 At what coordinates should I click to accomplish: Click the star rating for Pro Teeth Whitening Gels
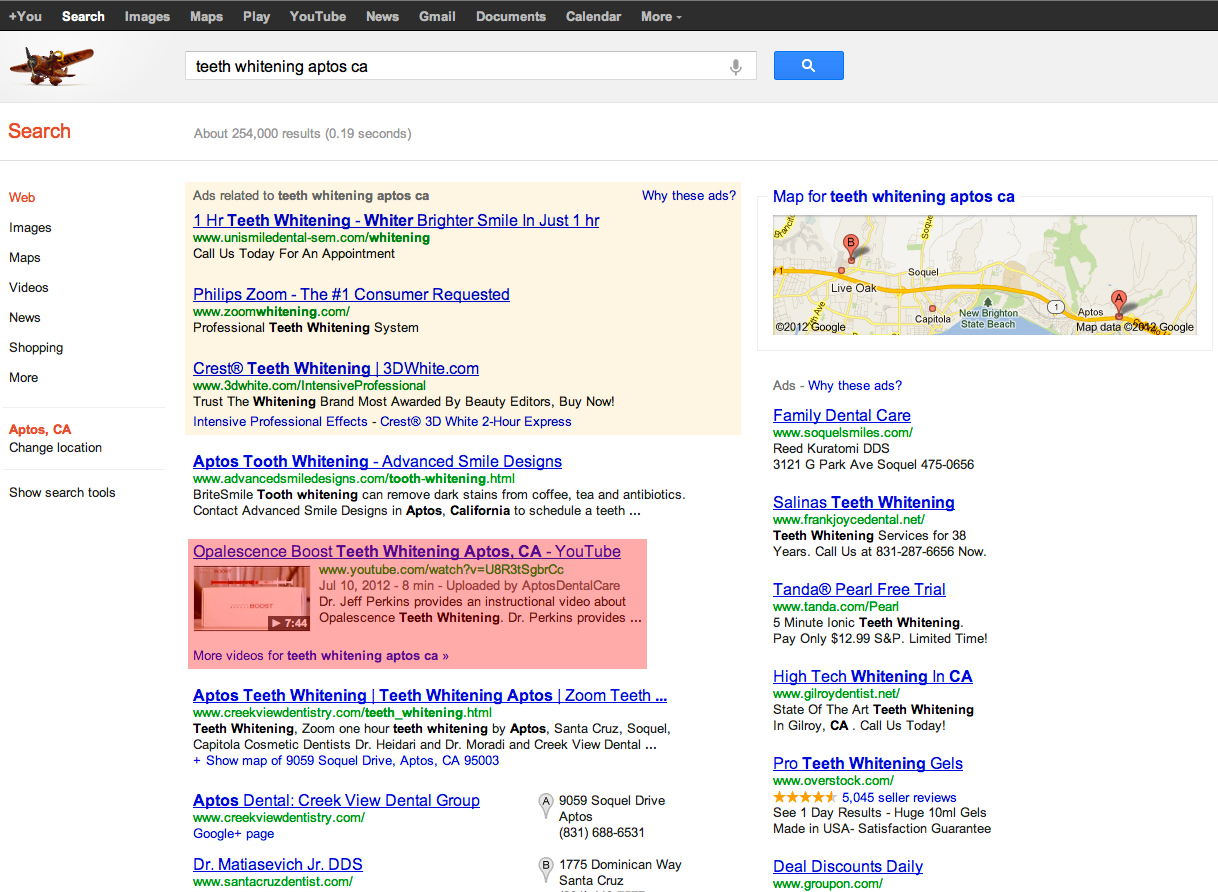point(805,797)
